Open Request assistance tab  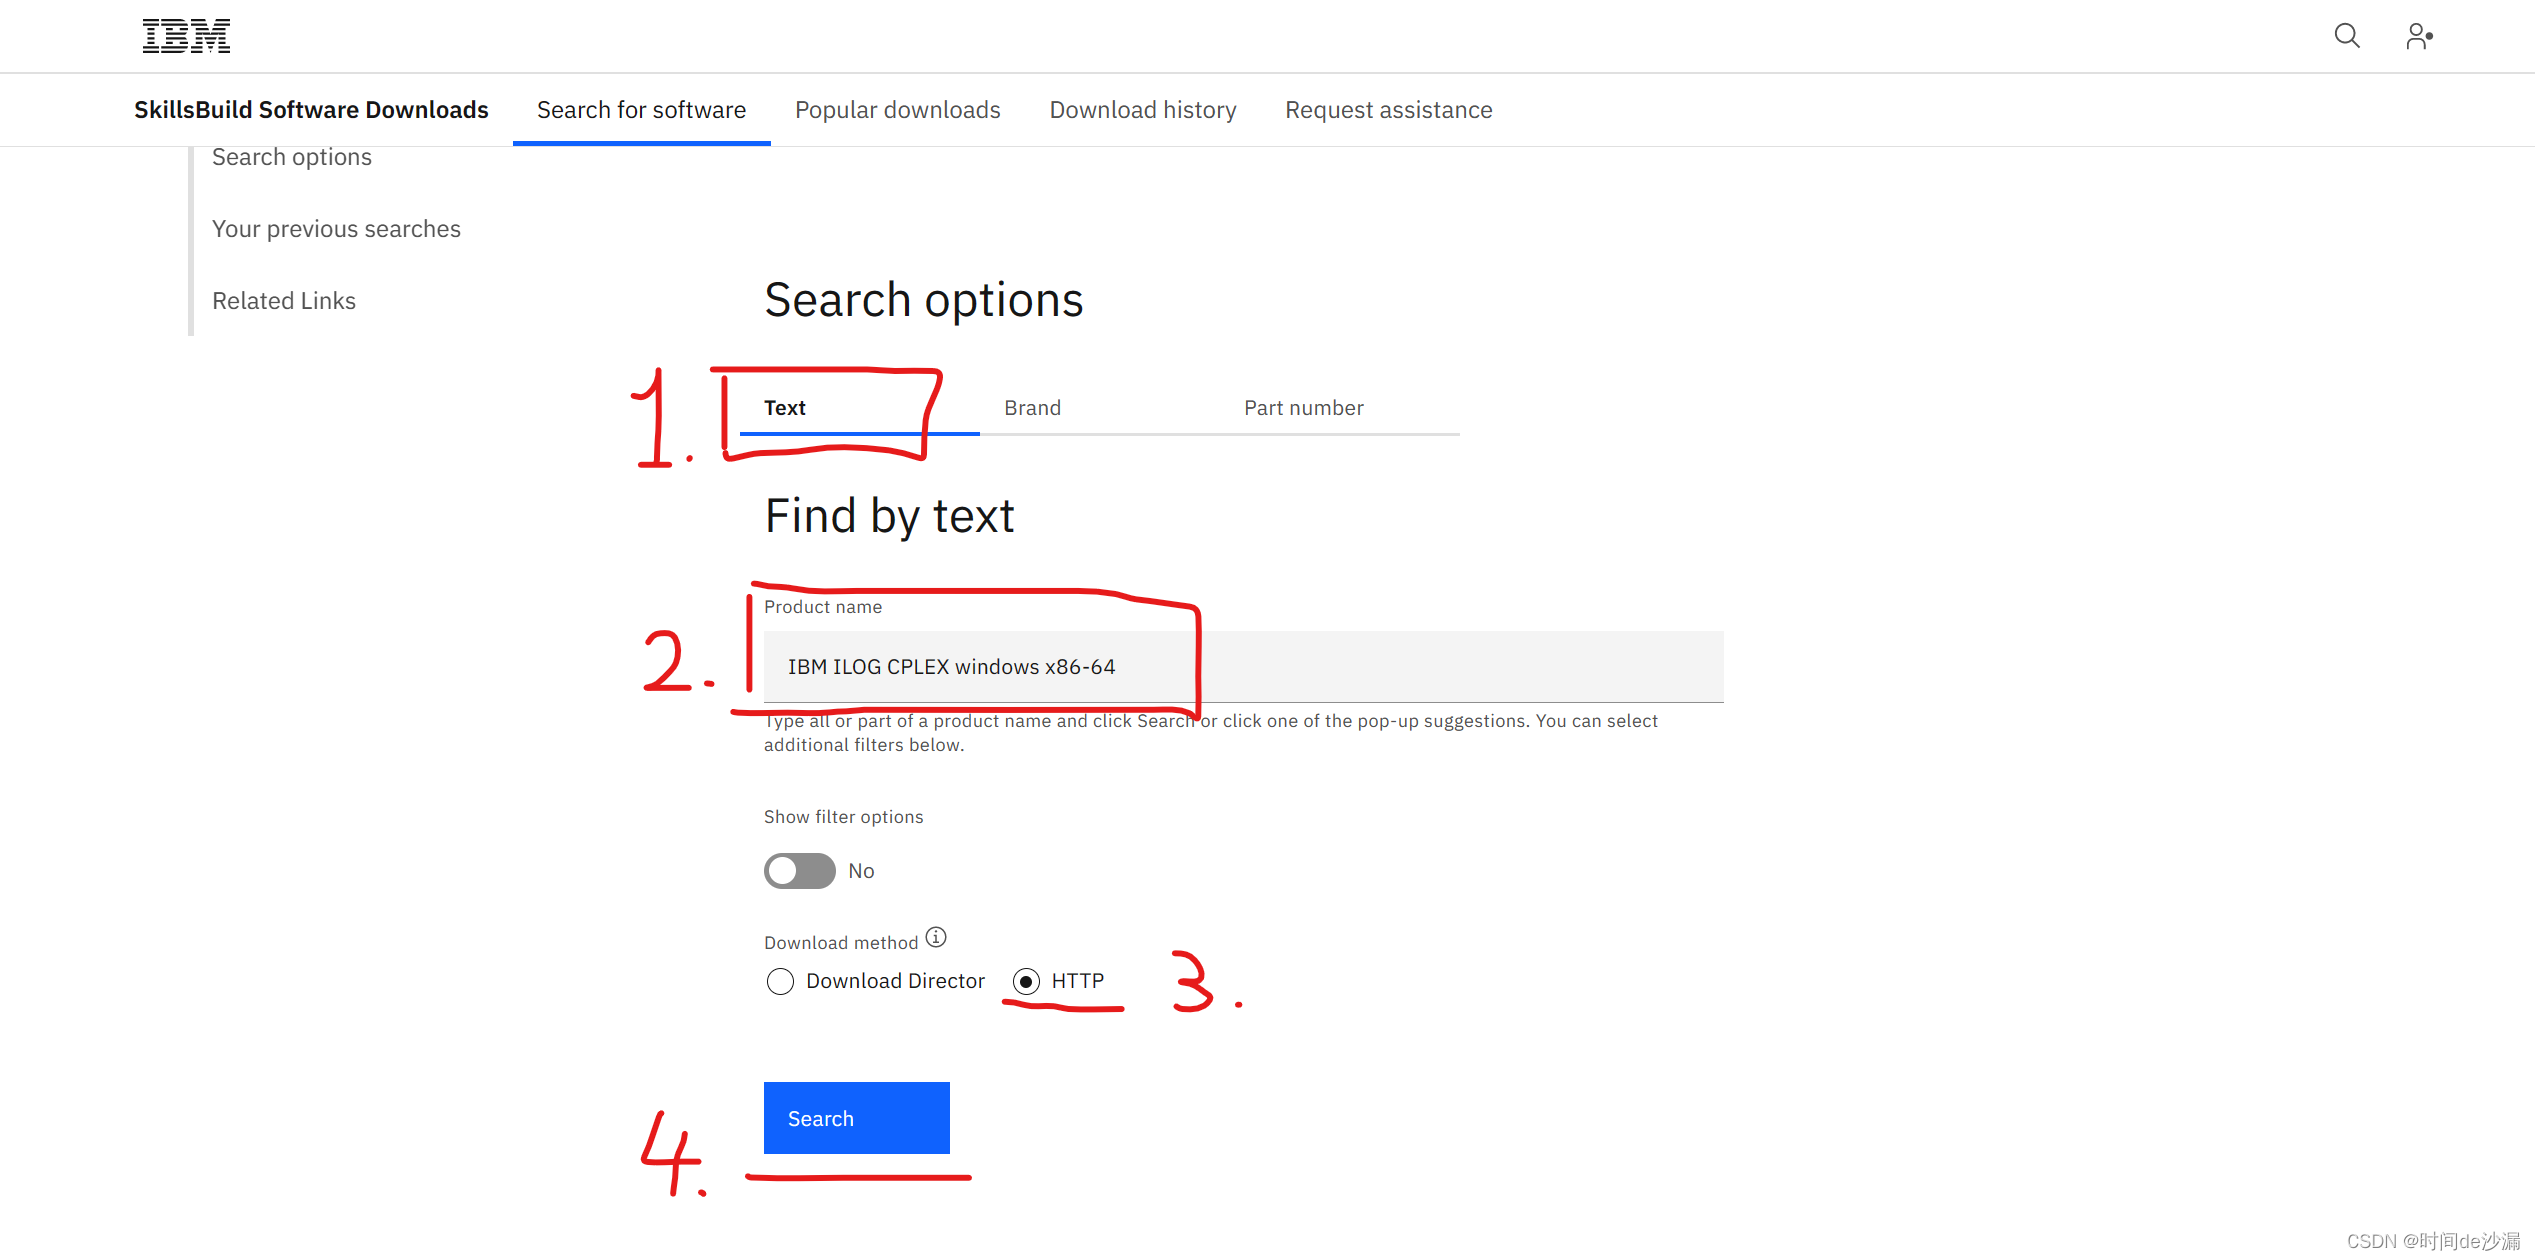pos(1387,108)
